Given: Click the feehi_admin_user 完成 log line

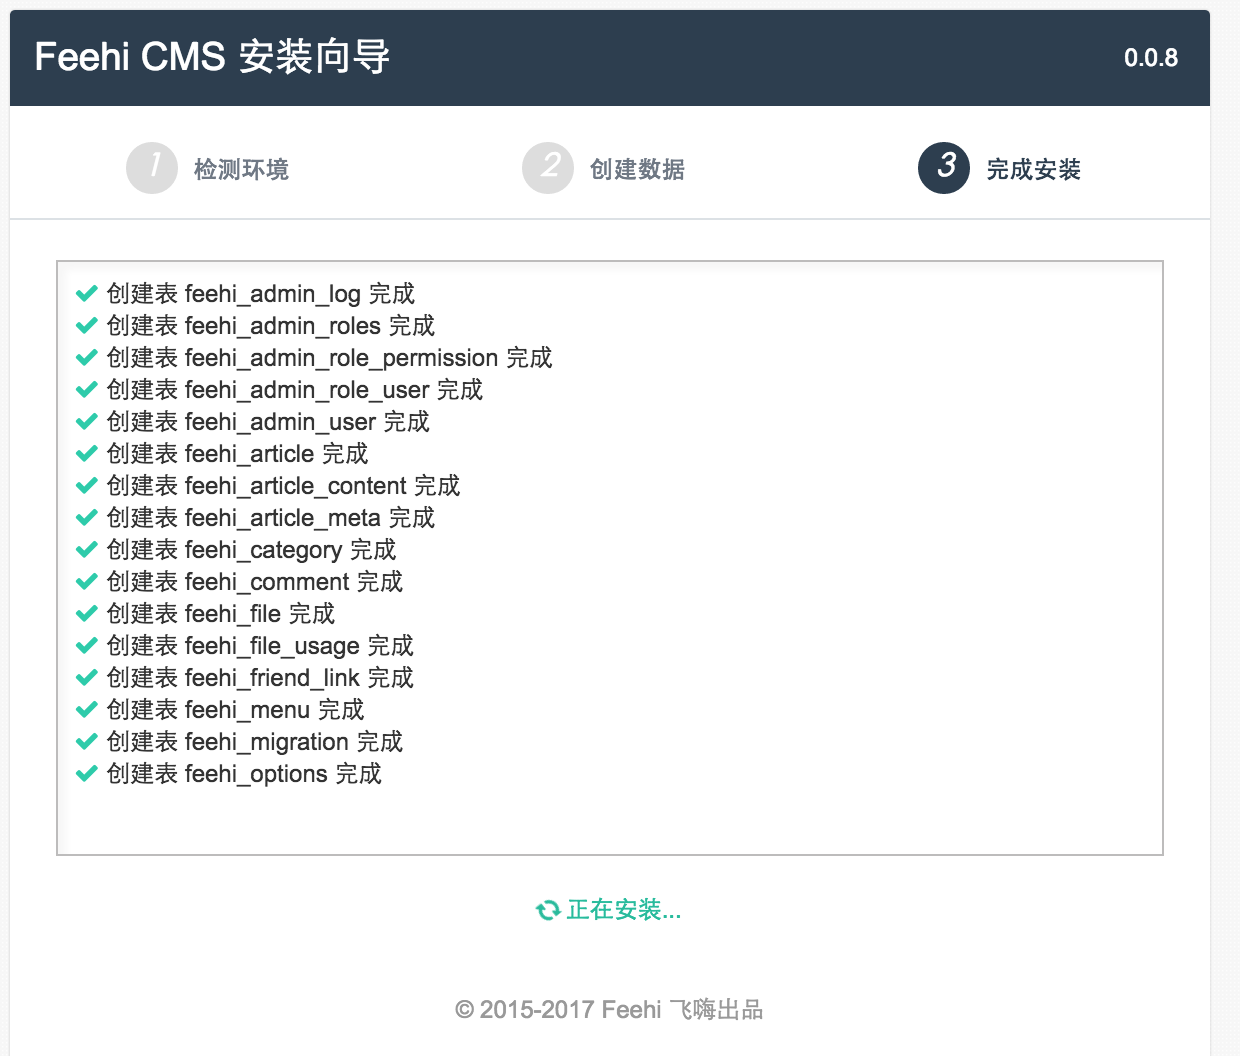Looking at the screenshot, I should (268, 422).
